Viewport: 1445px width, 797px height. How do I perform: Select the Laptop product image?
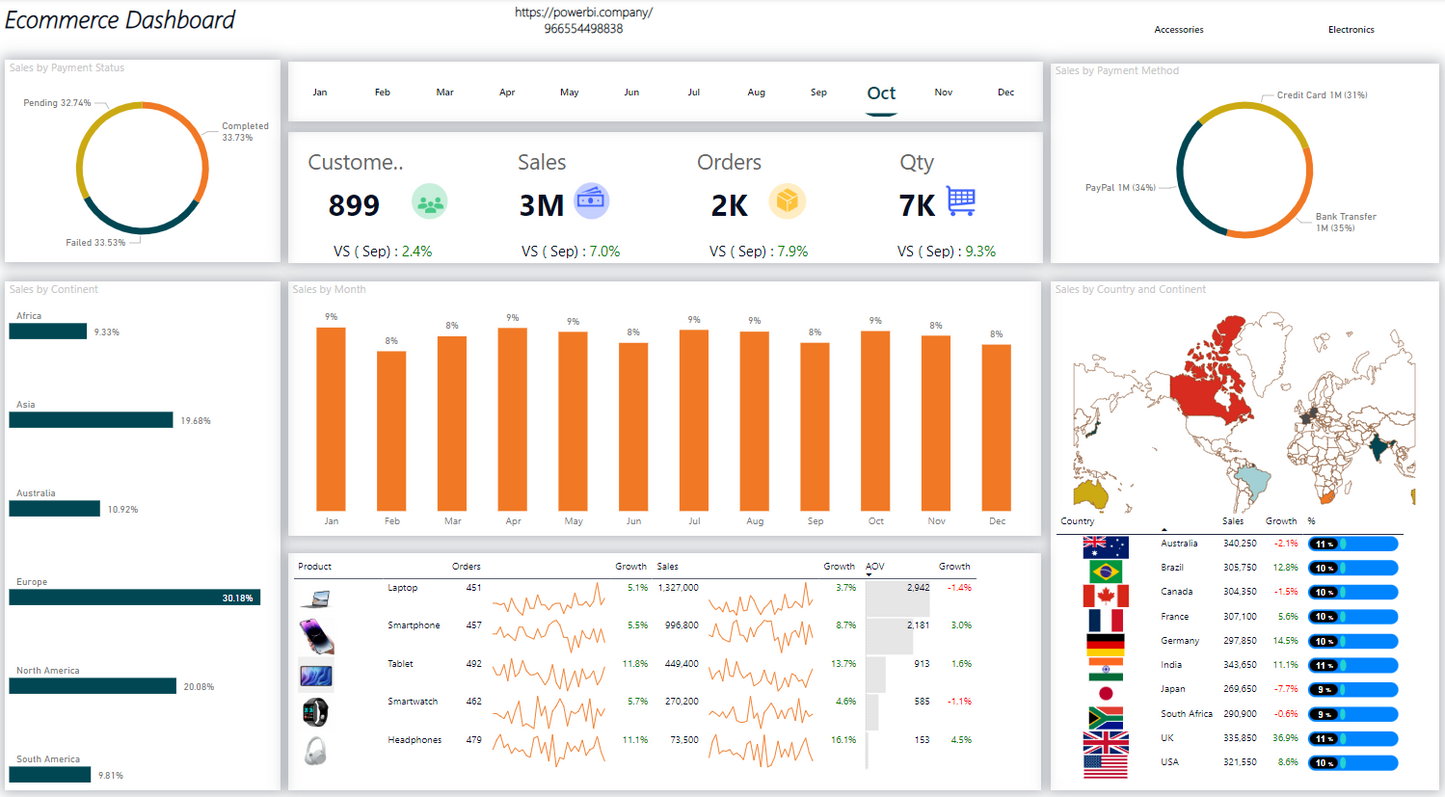(x=315, y=599)
